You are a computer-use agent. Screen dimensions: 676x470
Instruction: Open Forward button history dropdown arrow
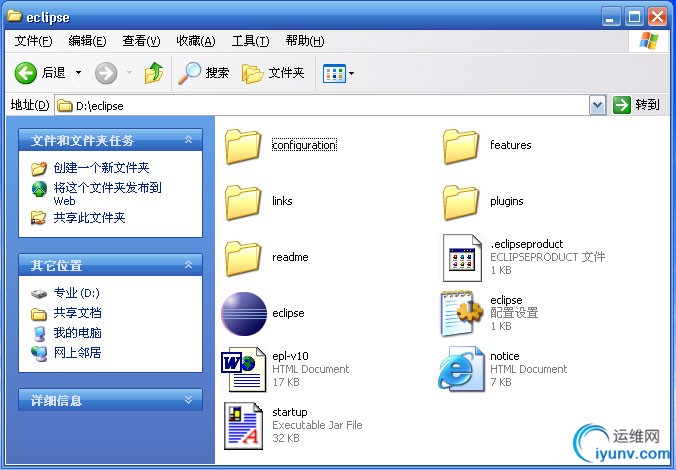pyautogui.click(x=129, y=72)
